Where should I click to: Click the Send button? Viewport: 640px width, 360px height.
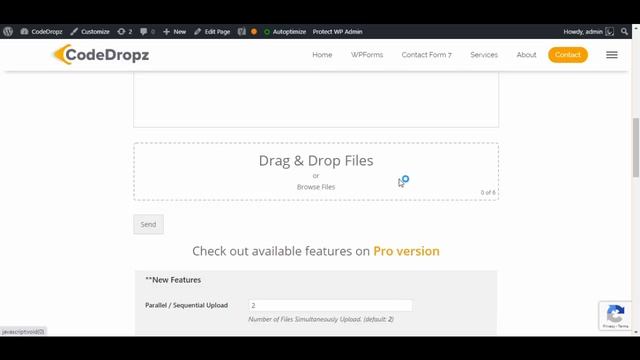148,224
